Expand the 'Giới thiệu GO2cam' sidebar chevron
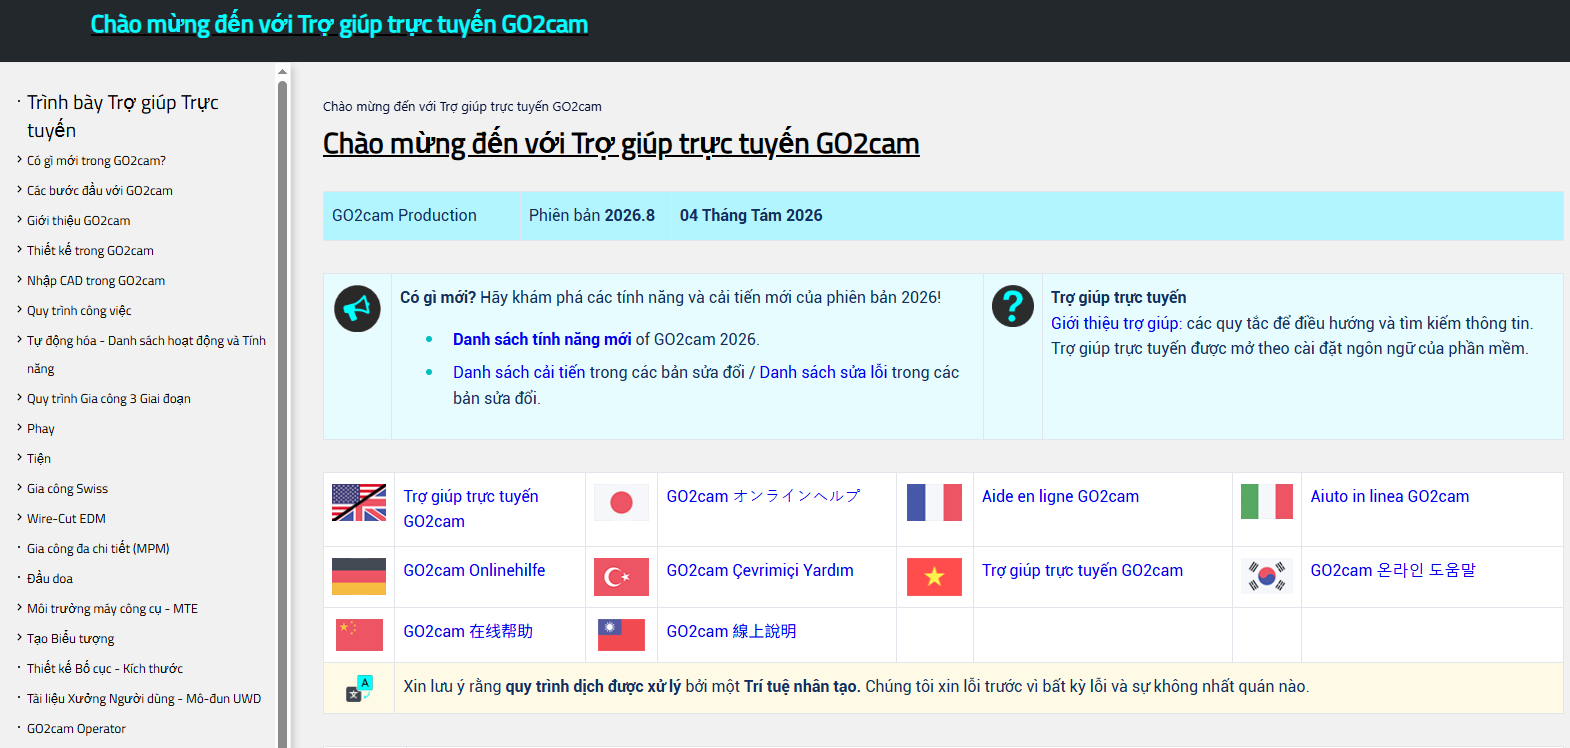The width and height of the screenshot is (1570, 748). pyautogui.click(x=19, y=219)
